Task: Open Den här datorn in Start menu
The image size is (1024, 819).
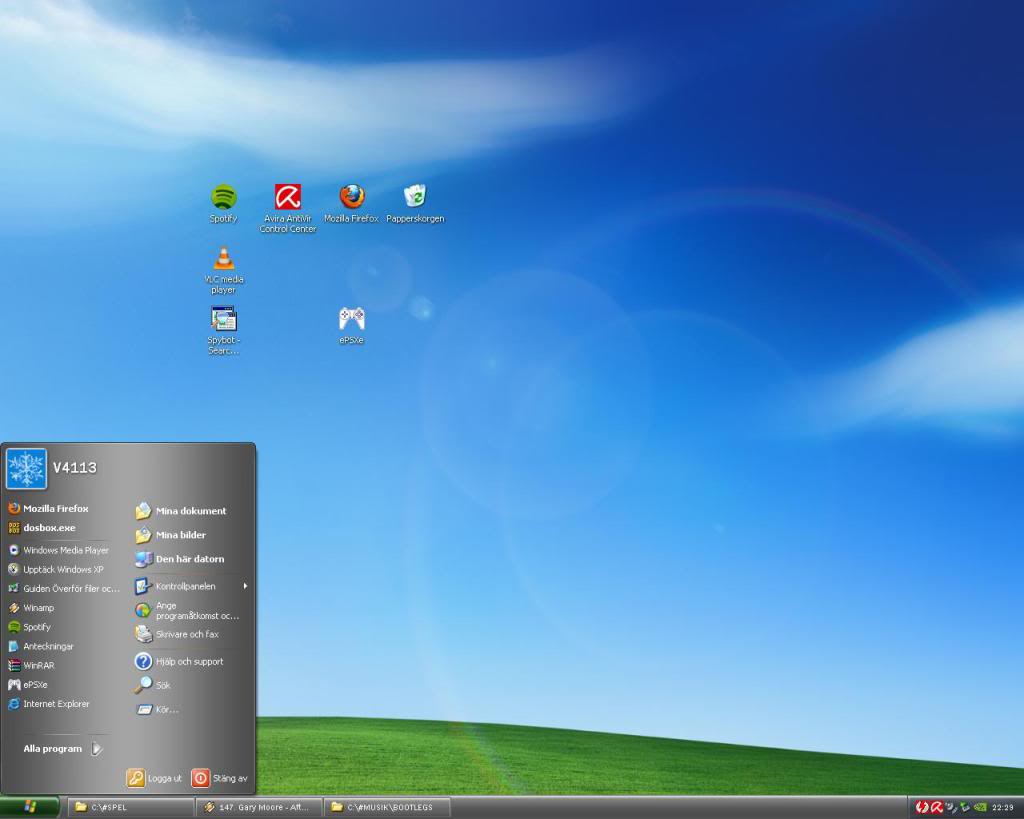Action: point(189,559)
